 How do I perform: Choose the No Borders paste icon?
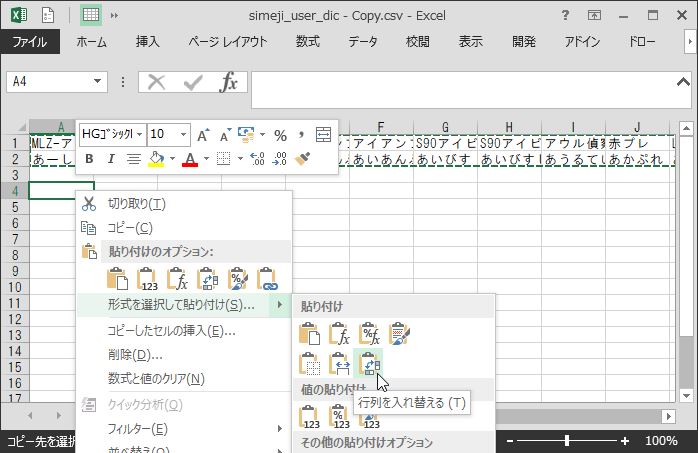(x=309, y=363)
